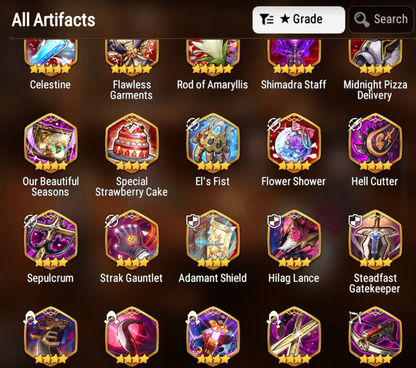Open the Midnight Pizza Delivery artifact
416x368 pixels.
(375, 57)
